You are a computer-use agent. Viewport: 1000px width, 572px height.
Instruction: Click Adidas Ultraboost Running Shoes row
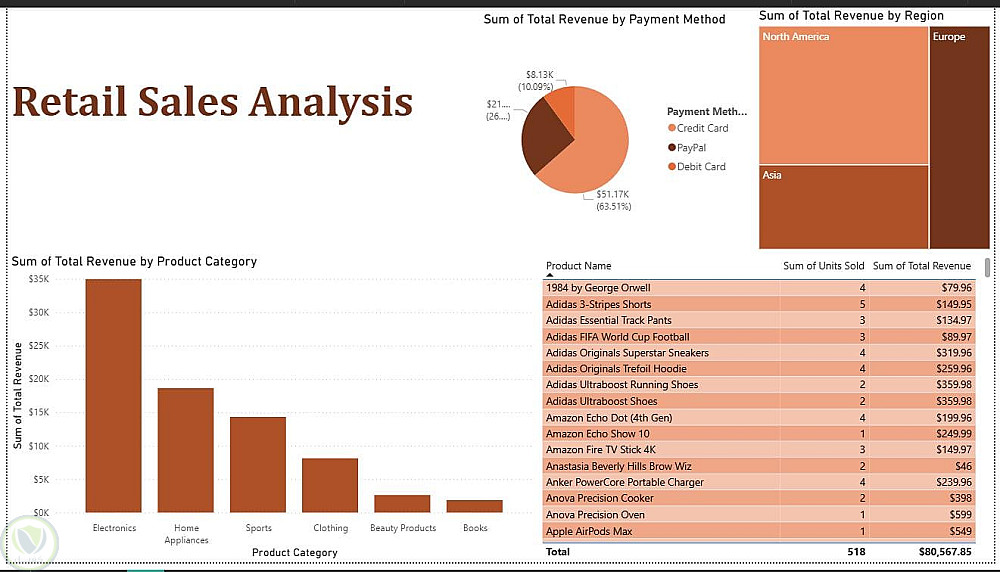(759, 385)
